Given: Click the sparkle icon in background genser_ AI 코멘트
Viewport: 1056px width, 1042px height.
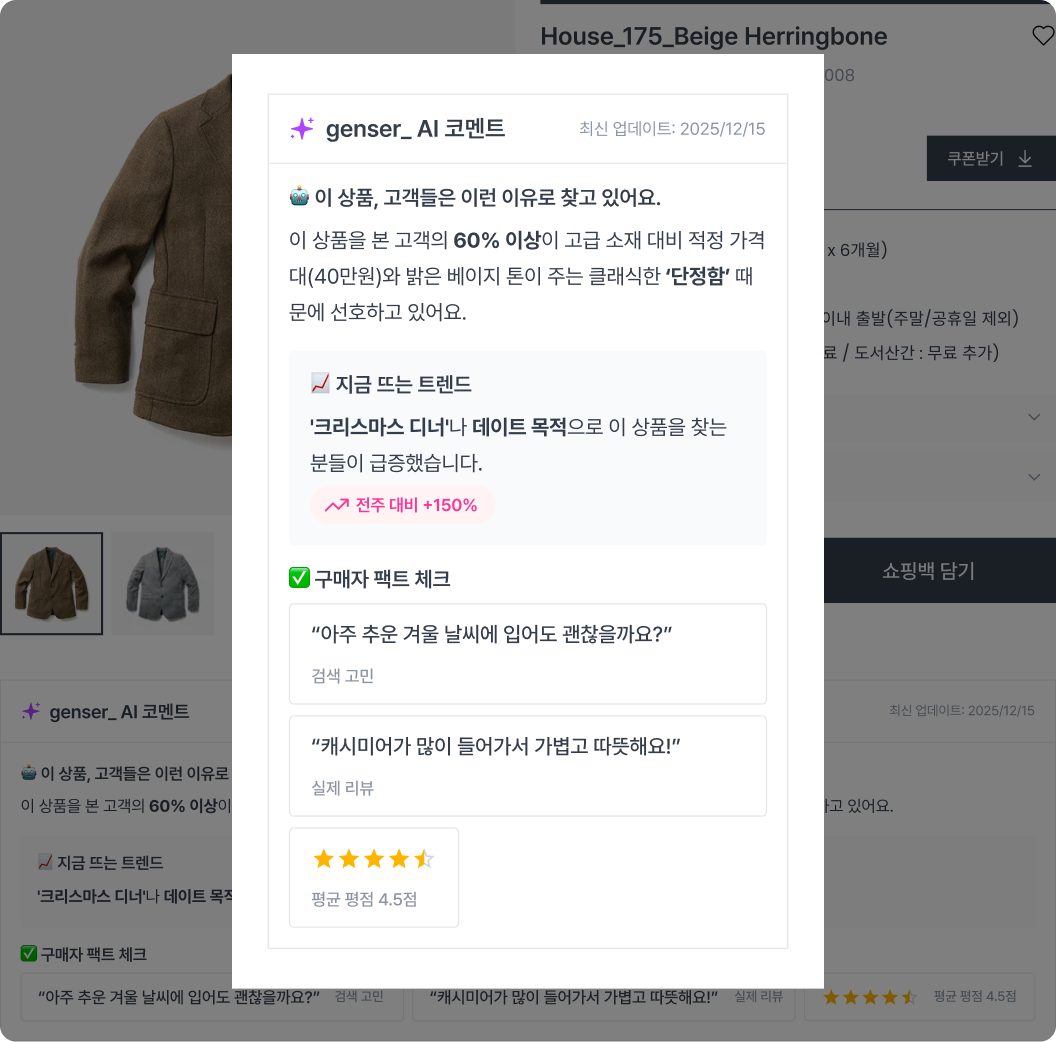Looking at the screenshot, I should 31,711.
